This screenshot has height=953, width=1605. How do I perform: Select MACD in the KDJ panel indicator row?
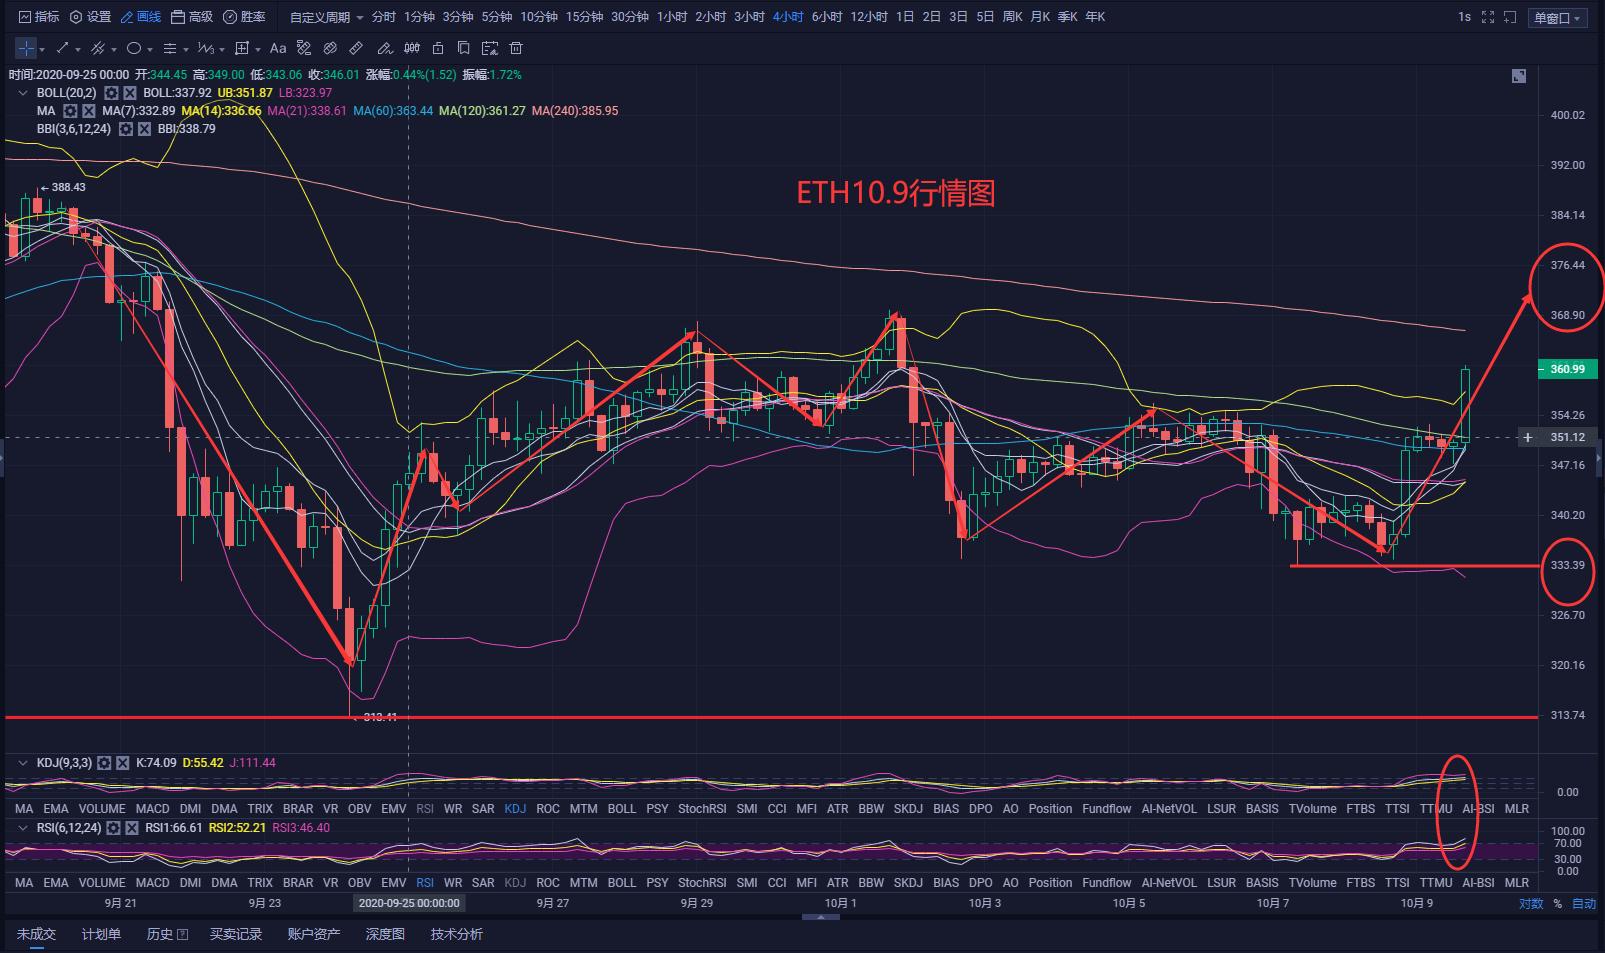pos(153,809)
